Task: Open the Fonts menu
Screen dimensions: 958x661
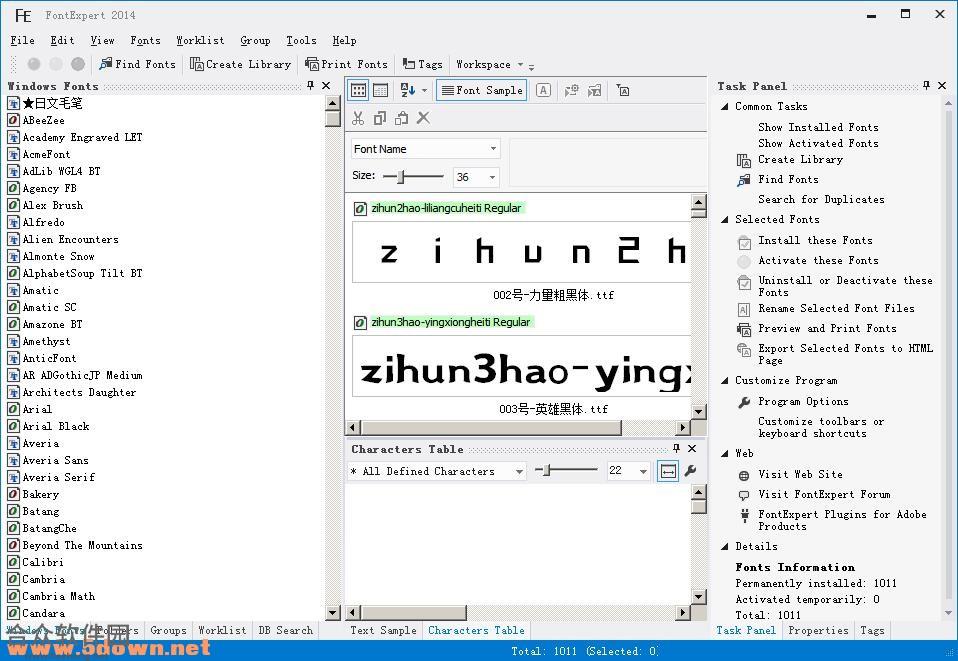Action: 145,40
